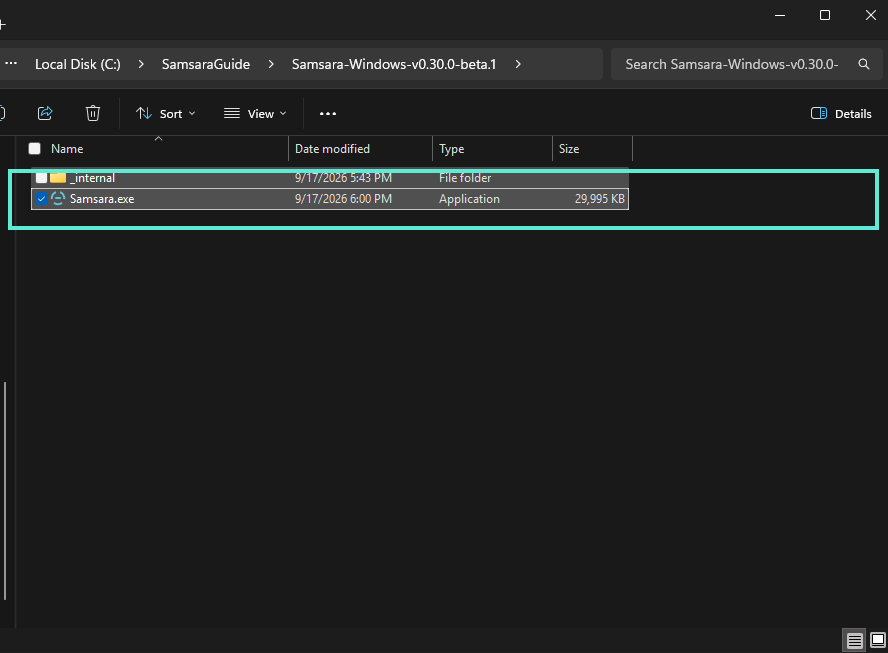Viewport: 888px width, 653px height.
Task: Expand chevron after Samsara-Windows-v0.30.0-beta.1
Action: point(518,64)
